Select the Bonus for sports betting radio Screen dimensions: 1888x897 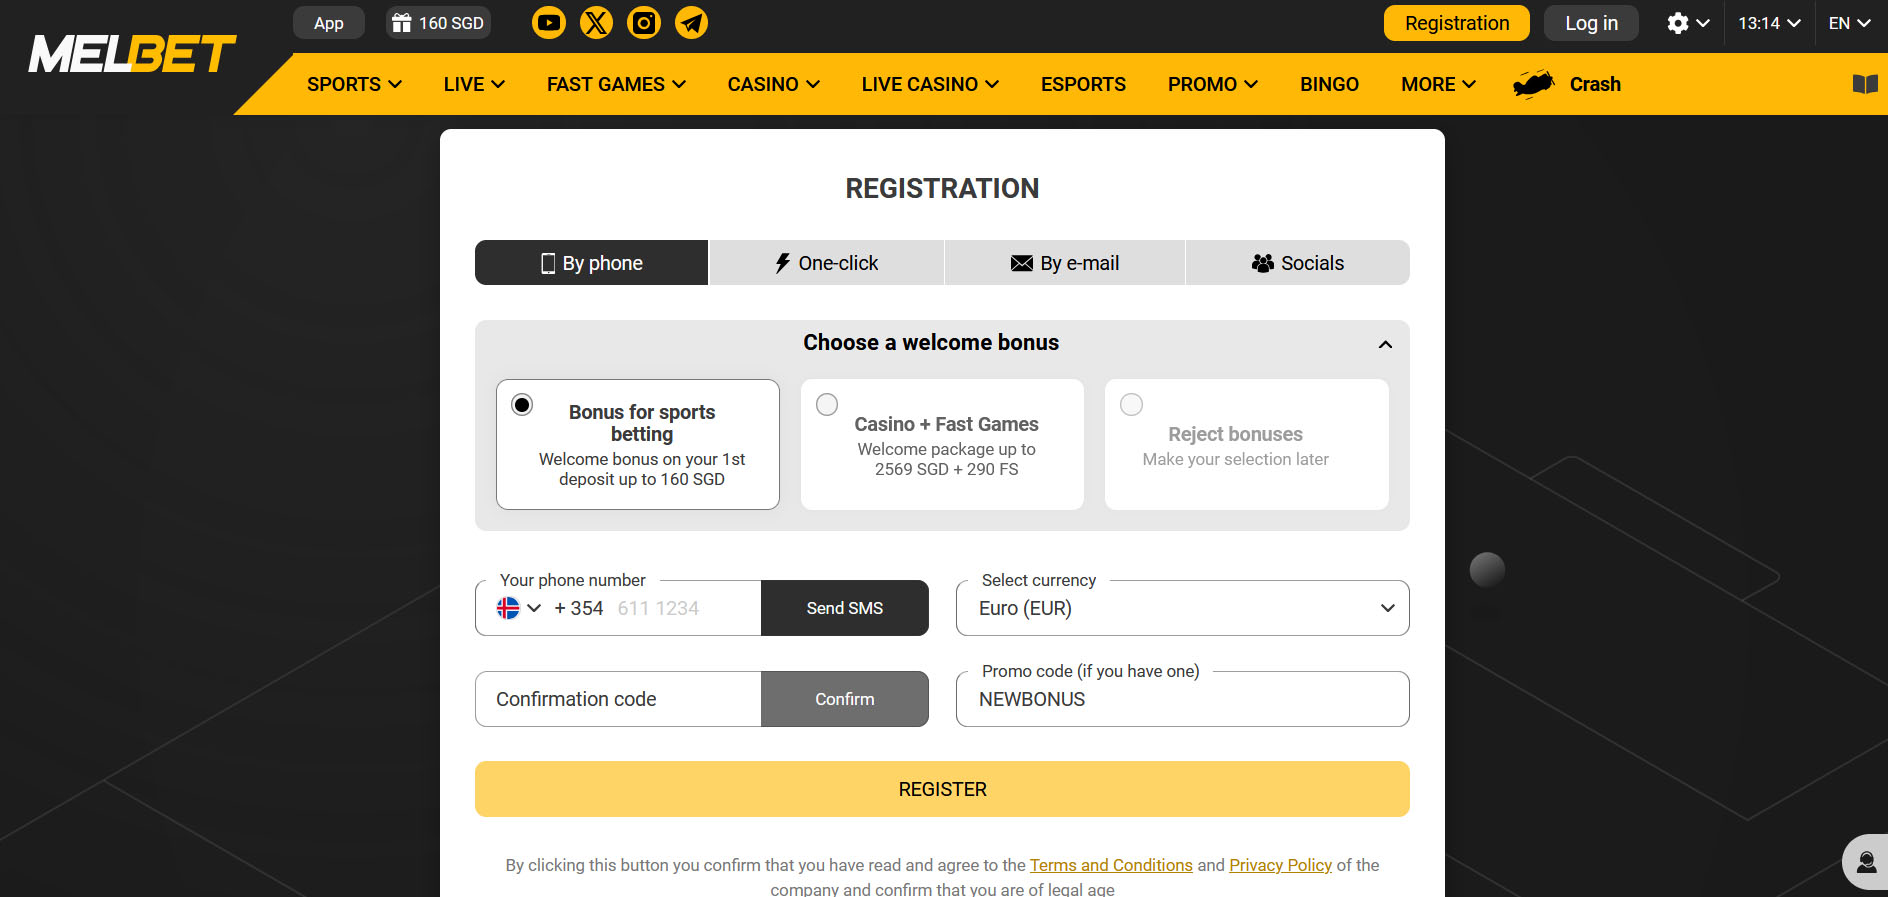click(522, 405)
